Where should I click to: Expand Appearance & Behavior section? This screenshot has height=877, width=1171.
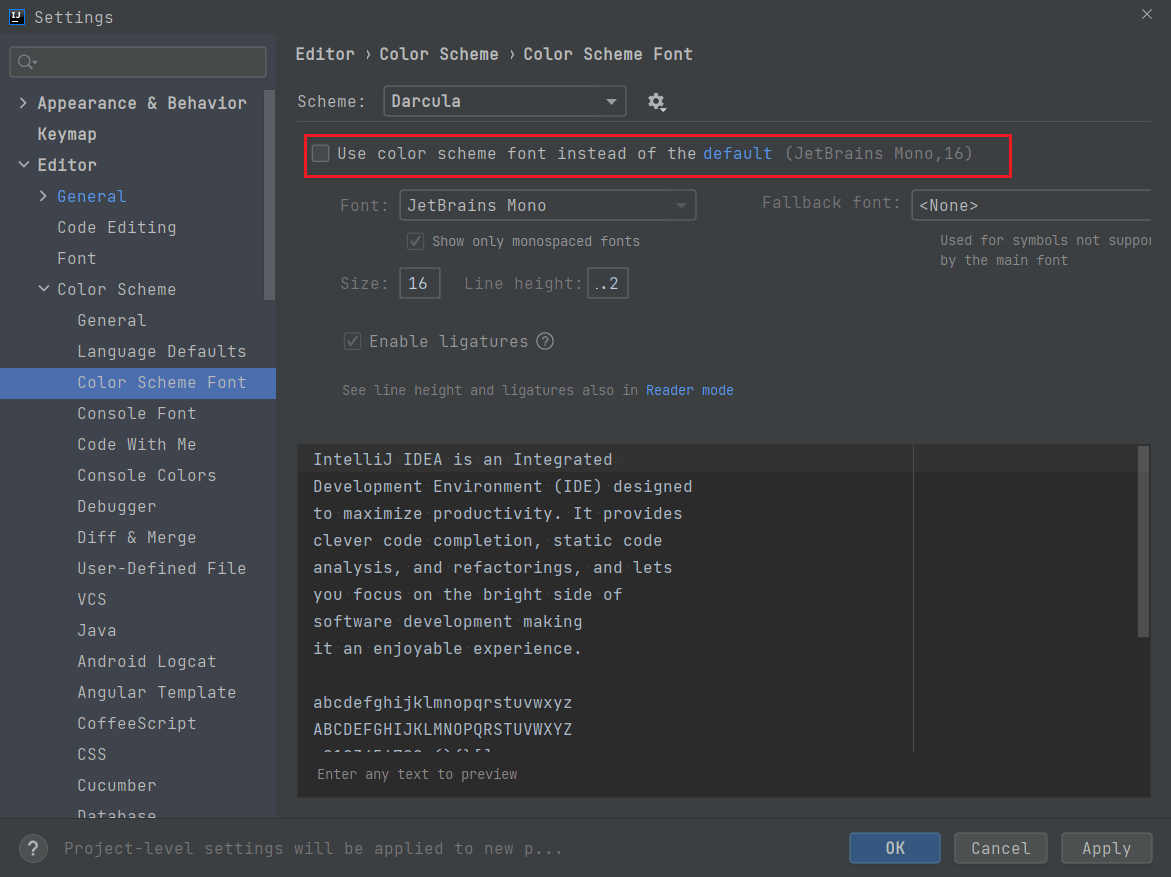[23, 103]
